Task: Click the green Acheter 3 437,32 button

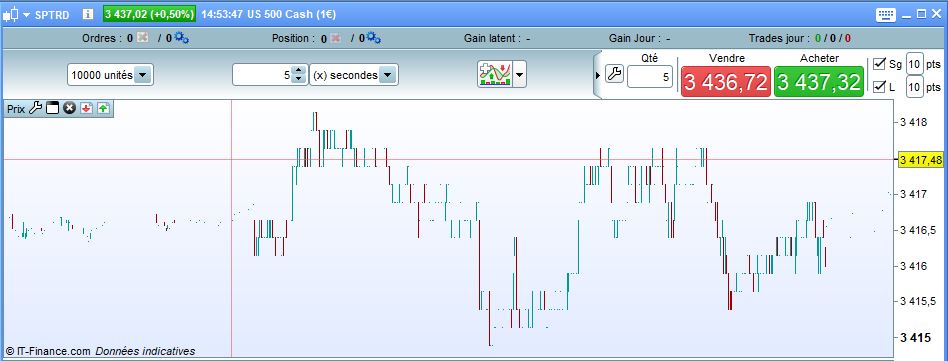Action: point(819,82)
